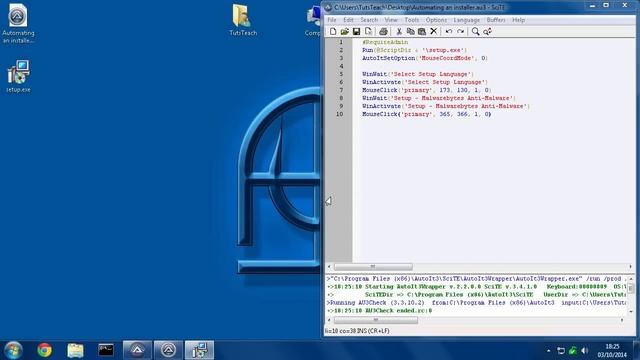Click WinActivate 'Setup - Malwarebytes Anti-Malware' line
Viewport: 640px width, 360px height.
(446, 106)
